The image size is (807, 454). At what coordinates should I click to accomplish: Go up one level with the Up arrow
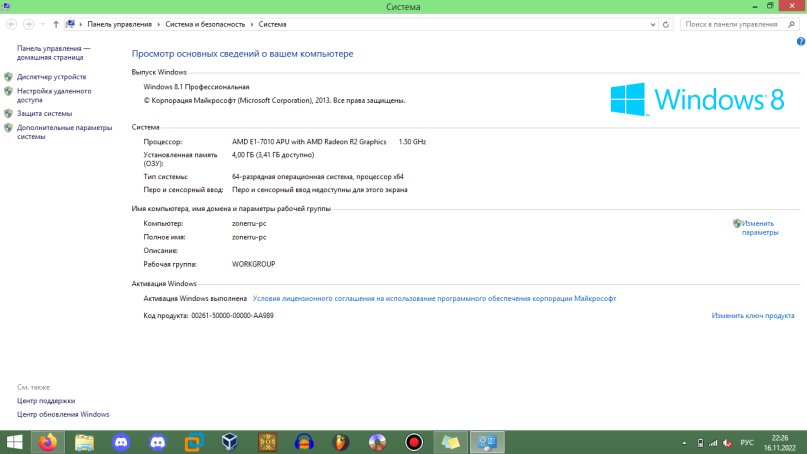(x=56, y=24)
